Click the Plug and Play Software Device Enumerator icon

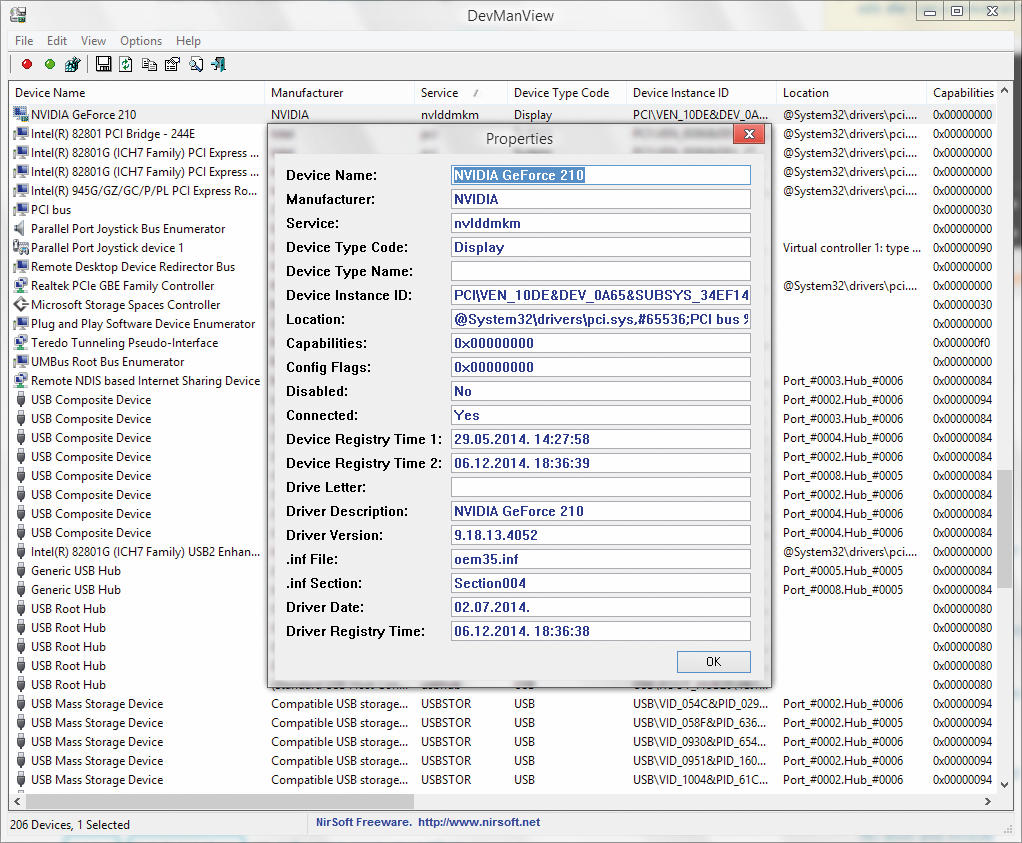pyautogui.click(x=20, y=323)
